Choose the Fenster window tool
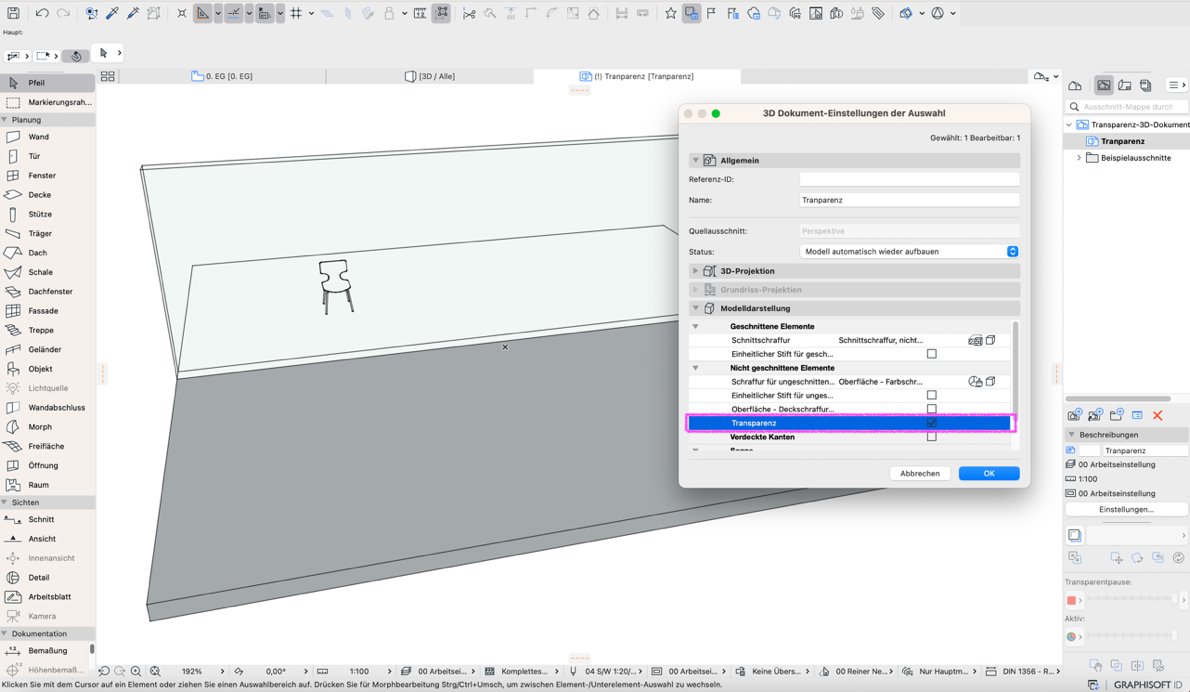Screen dimensions: 1190x692 (x=47, y=175)
